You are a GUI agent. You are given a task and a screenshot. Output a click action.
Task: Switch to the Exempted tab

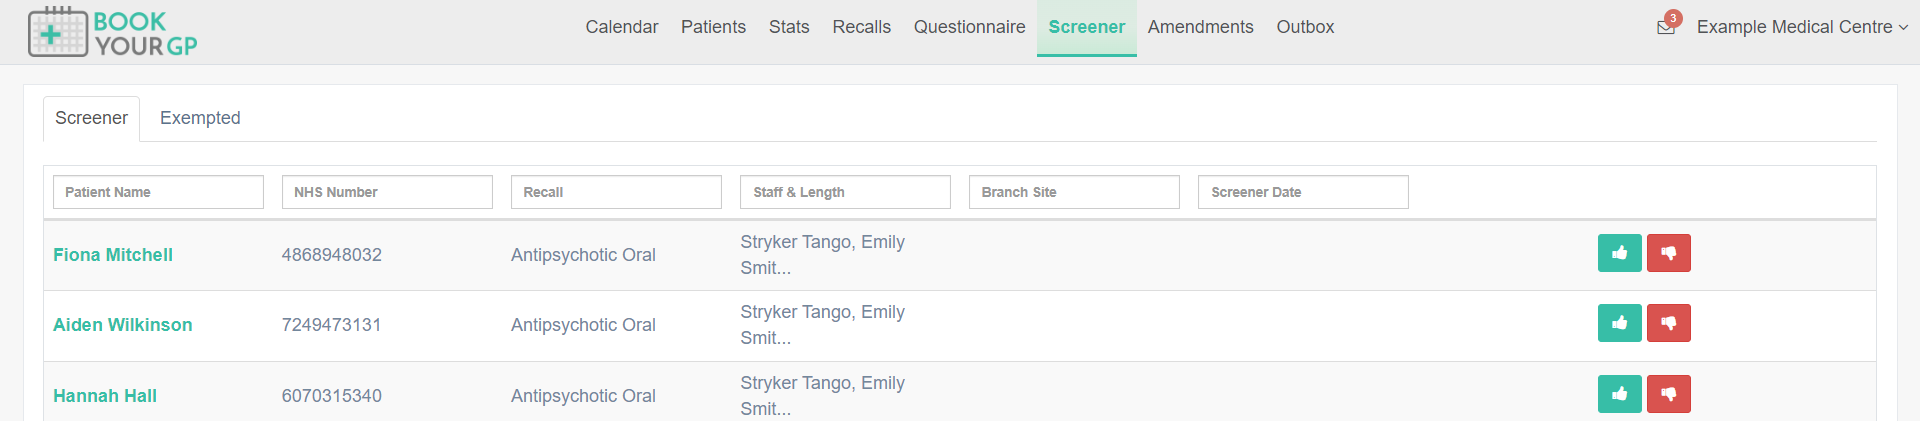[x=200, y=118]
